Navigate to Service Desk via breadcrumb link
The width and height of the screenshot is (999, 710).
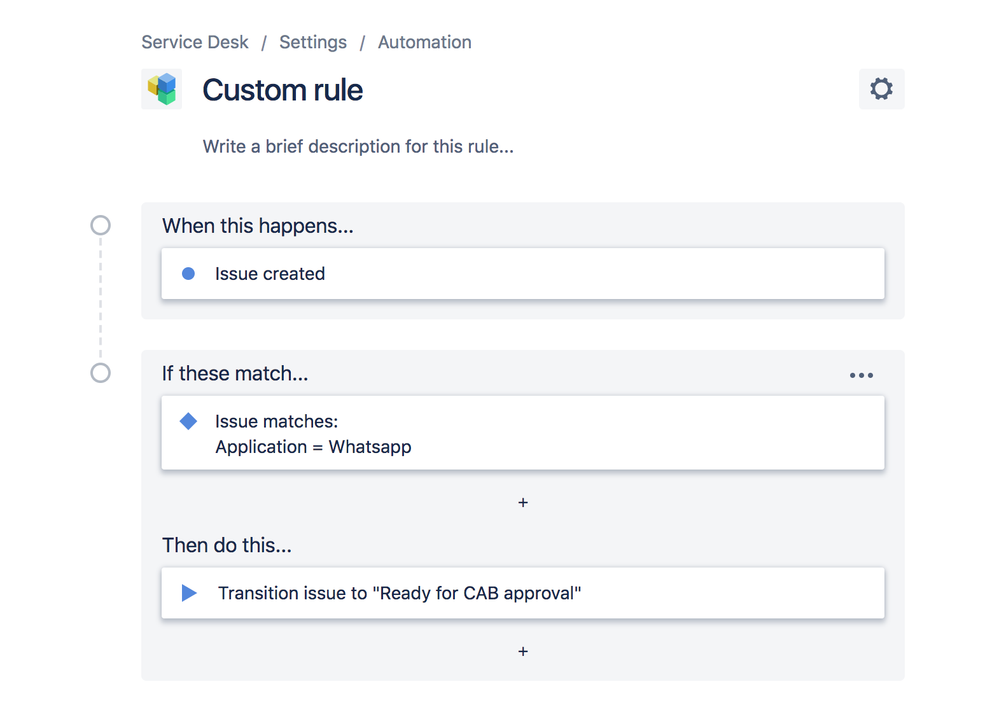click(194, 42)
